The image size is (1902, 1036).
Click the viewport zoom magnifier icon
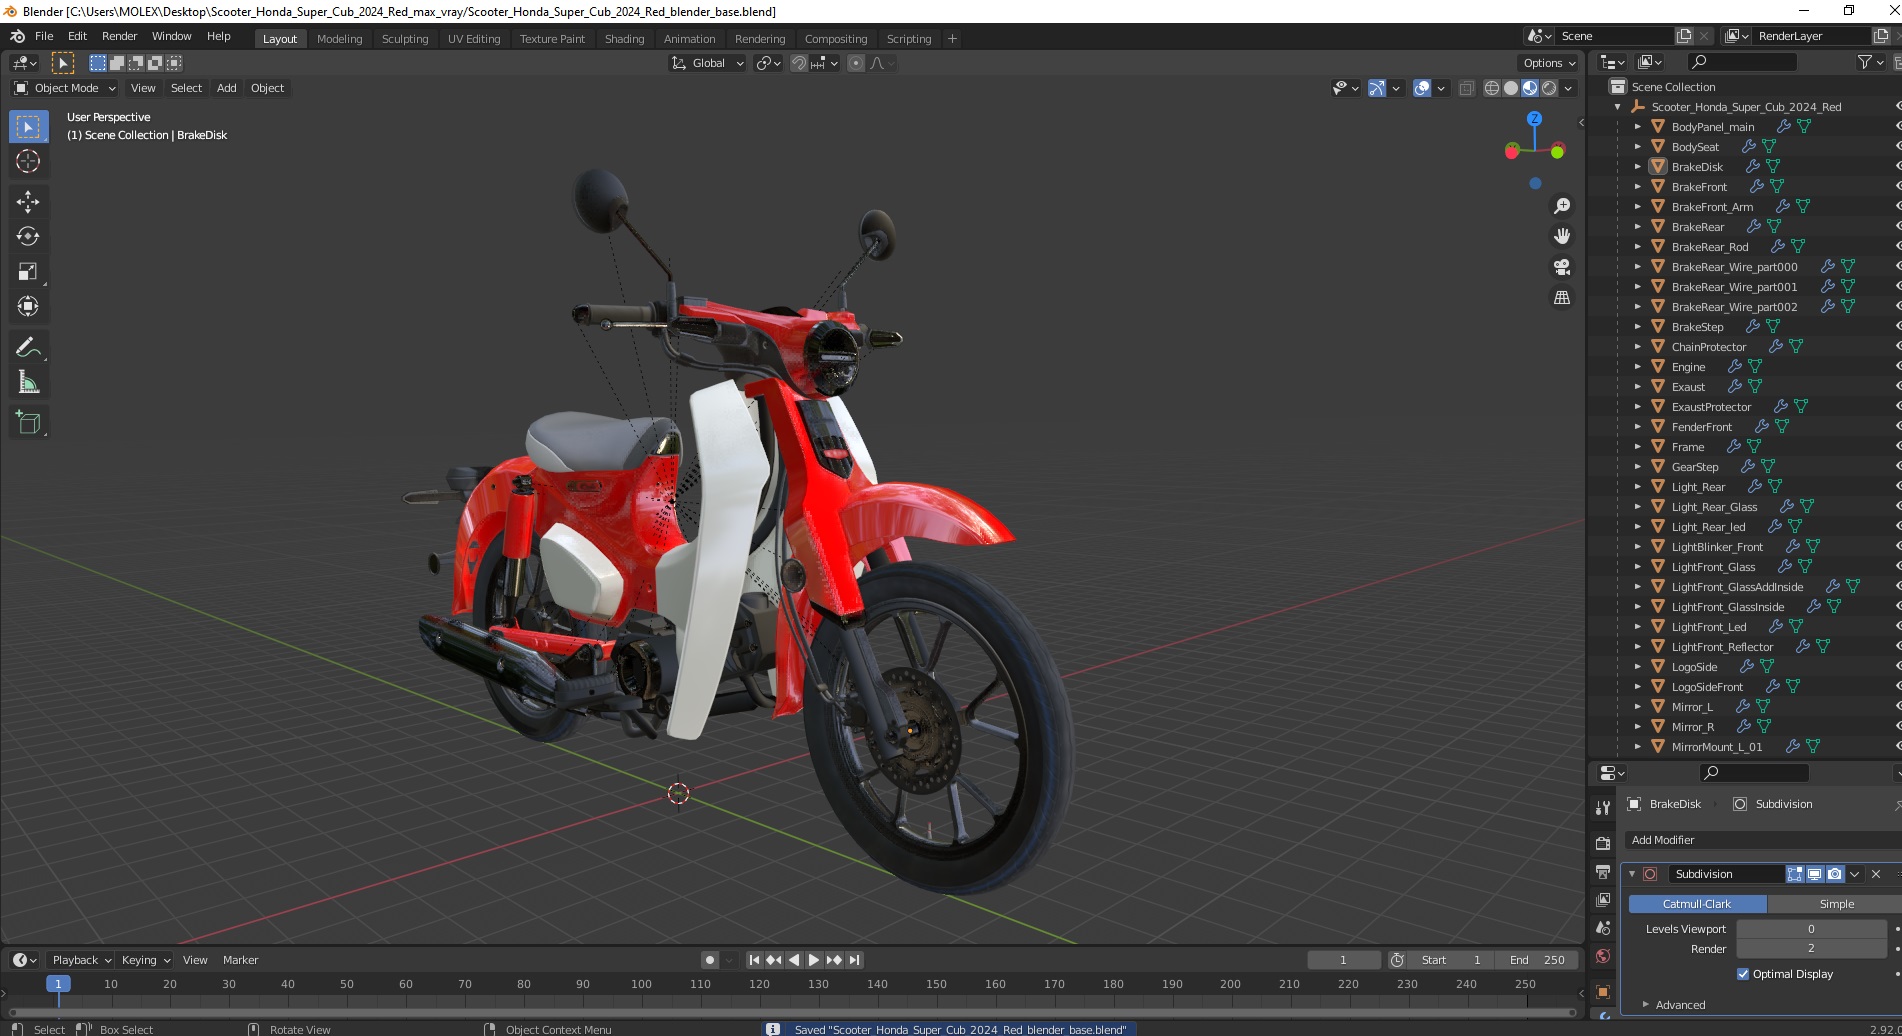click(x=1562, y=206)
